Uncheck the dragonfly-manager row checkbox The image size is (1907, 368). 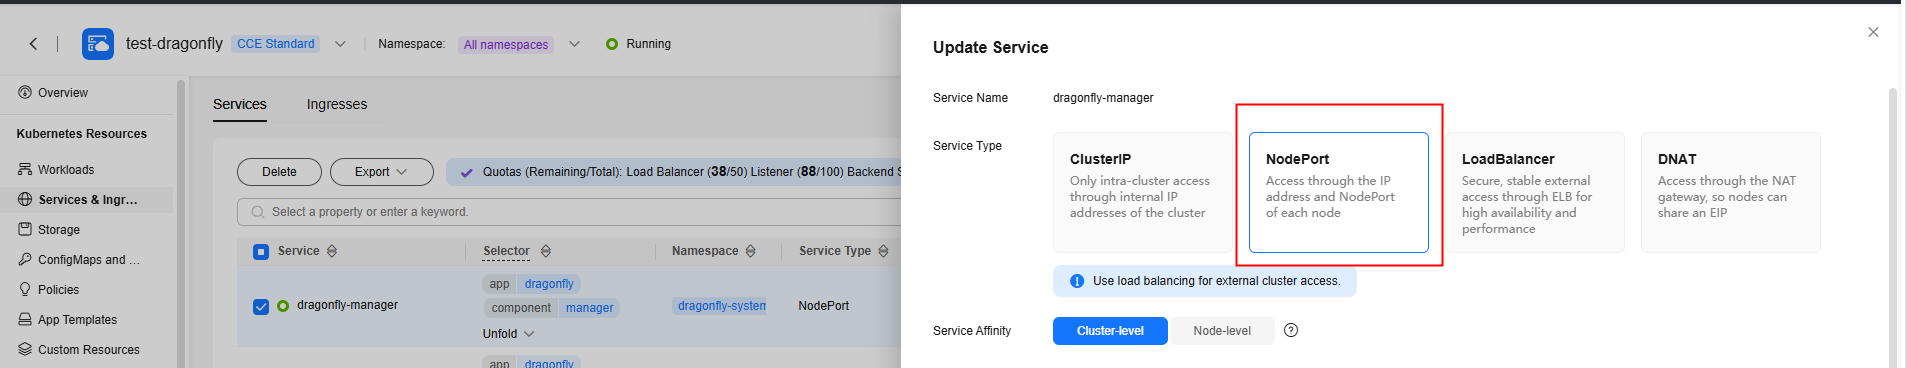click(x=261, y=306)
